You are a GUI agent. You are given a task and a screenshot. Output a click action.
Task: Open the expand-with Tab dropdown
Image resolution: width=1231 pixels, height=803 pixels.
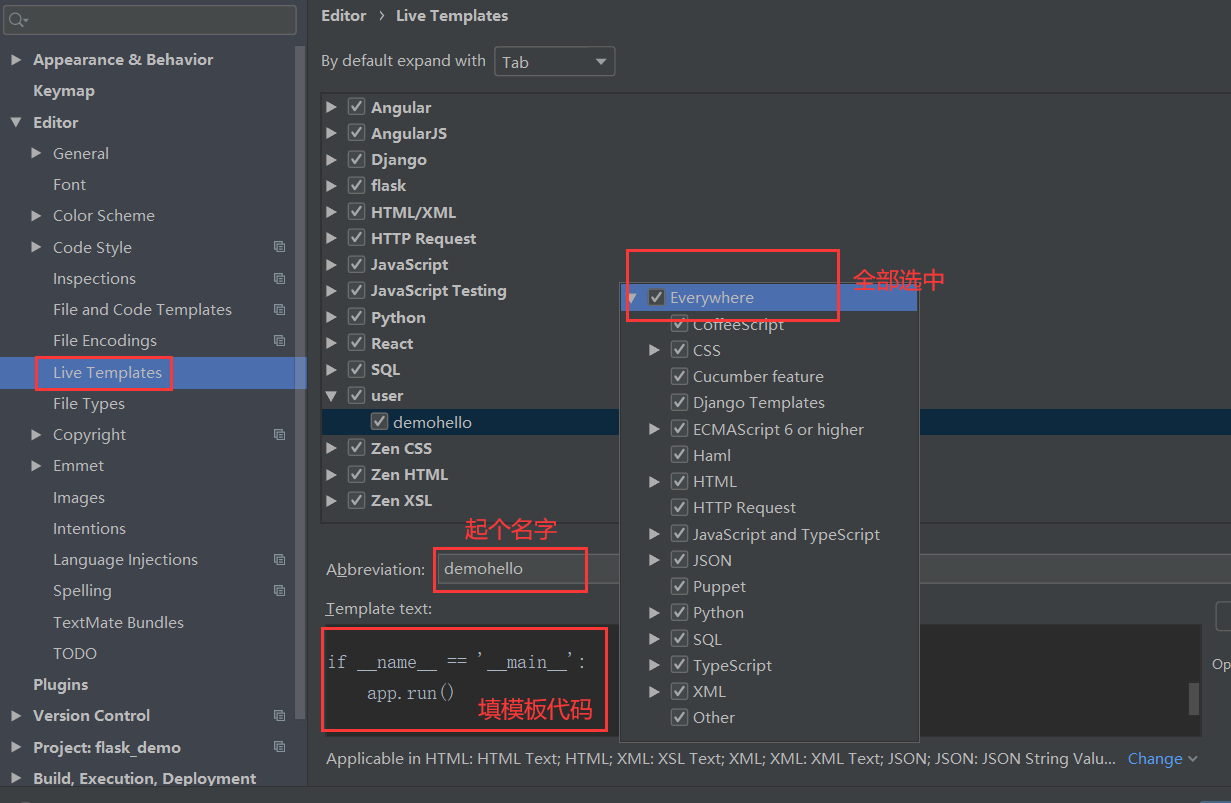(x=554, y=62)
